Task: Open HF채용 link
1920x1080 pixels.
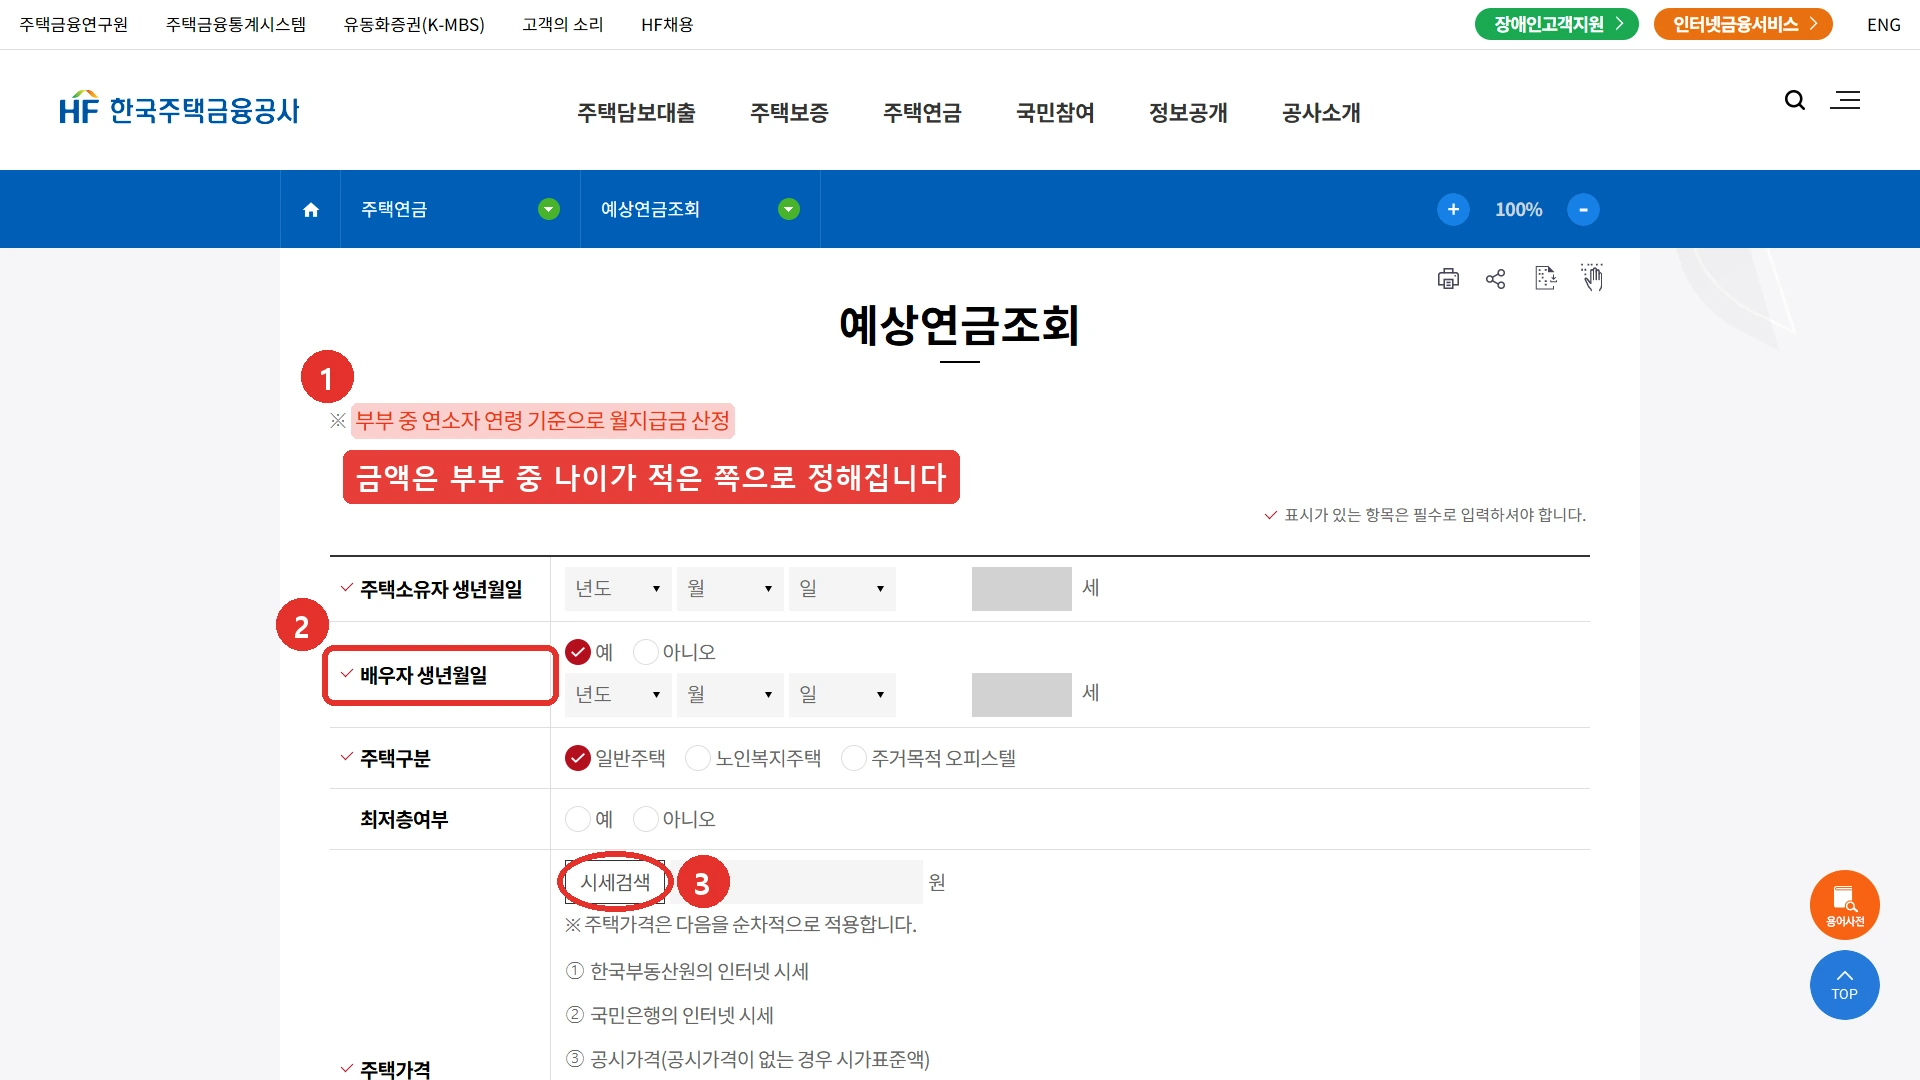Action: tap(667, 25)
